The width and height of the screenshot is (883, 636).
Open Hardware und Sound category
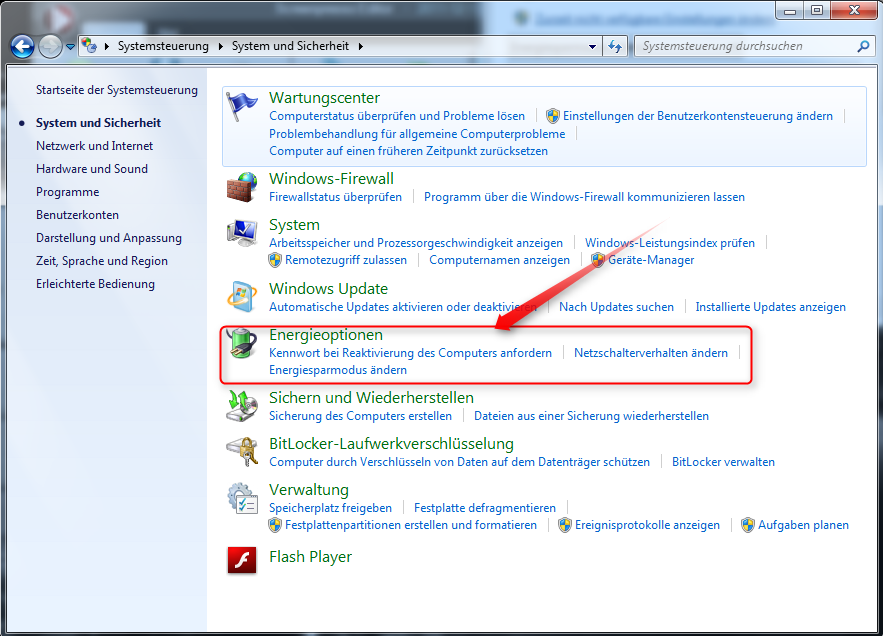[92, 169]
